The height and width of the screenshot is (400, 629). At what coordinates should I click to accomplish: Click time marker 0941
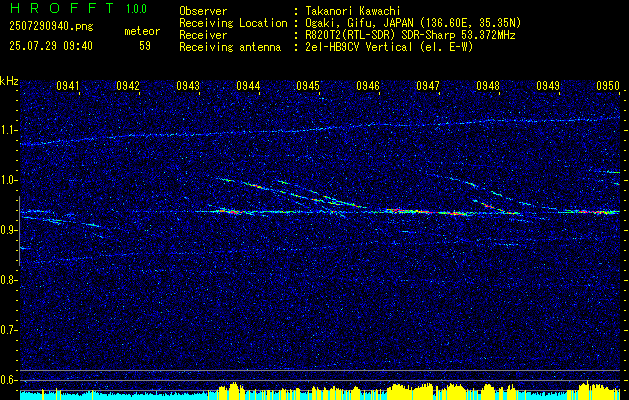[x=68, y=85]
